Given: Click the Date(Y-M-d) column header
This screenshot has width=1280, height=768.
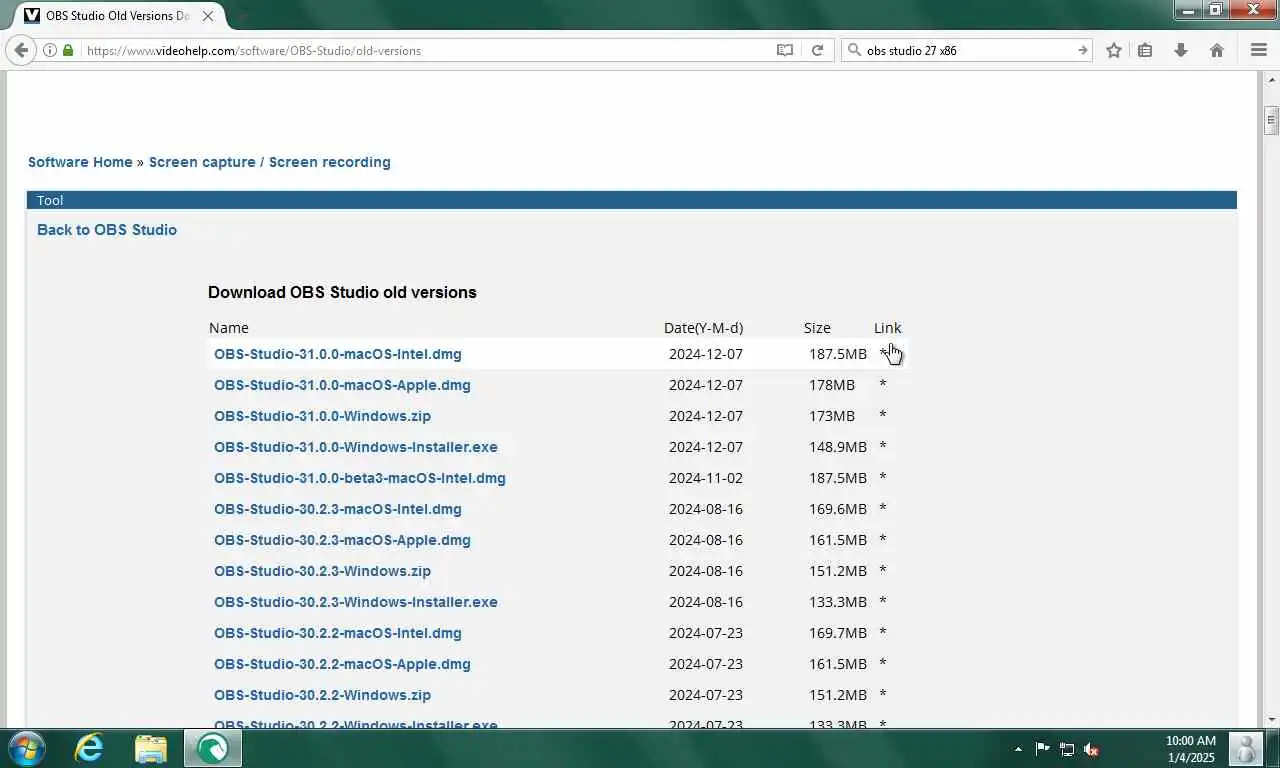Looking at the screenshot, I should 703,328.
